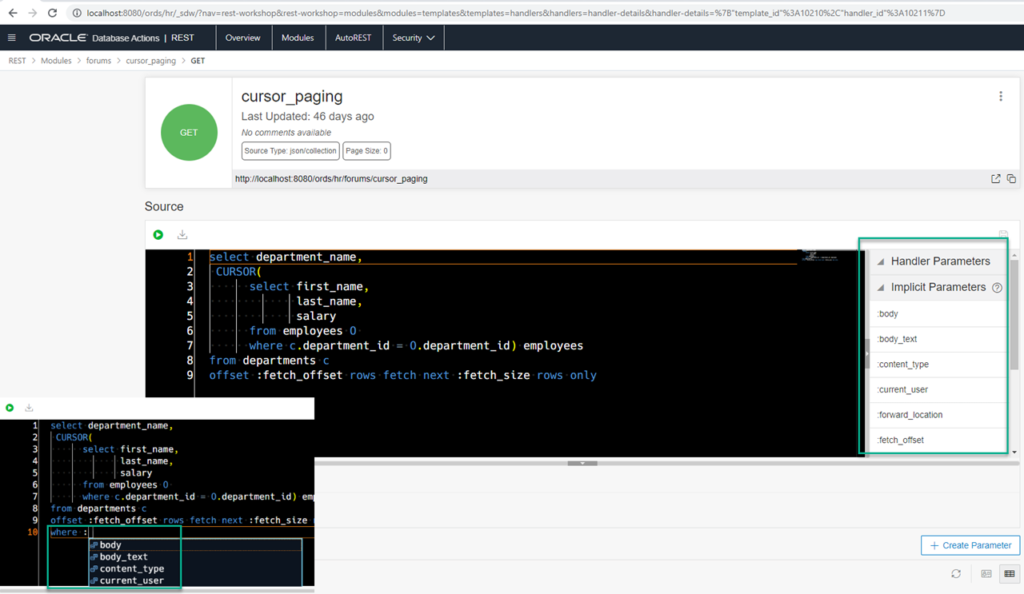Switch parameters to card view icon
This screenshot has width=1024, height=594.
(984, 573)
